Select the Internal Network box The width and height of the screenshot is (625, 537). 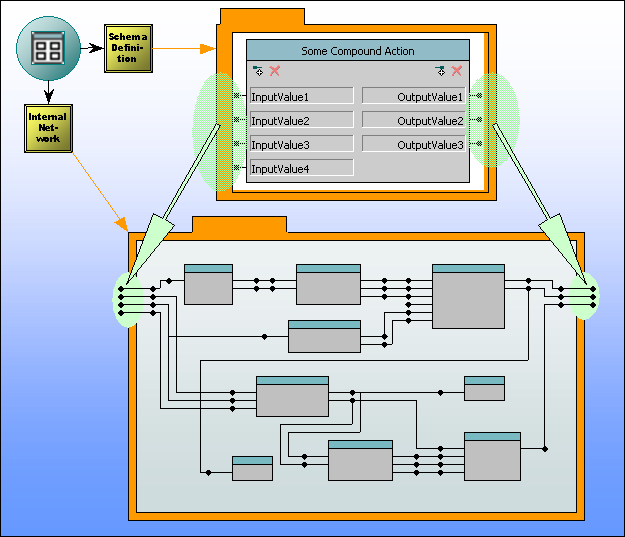coord(48,129)
